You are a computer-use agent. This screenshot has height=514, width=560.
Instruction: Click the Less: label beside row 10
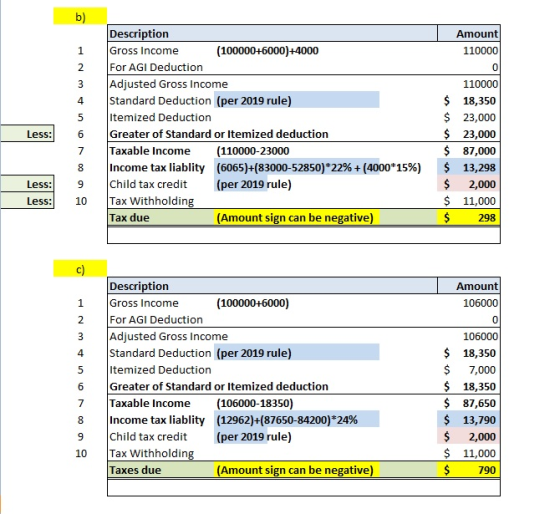[27, 201]
